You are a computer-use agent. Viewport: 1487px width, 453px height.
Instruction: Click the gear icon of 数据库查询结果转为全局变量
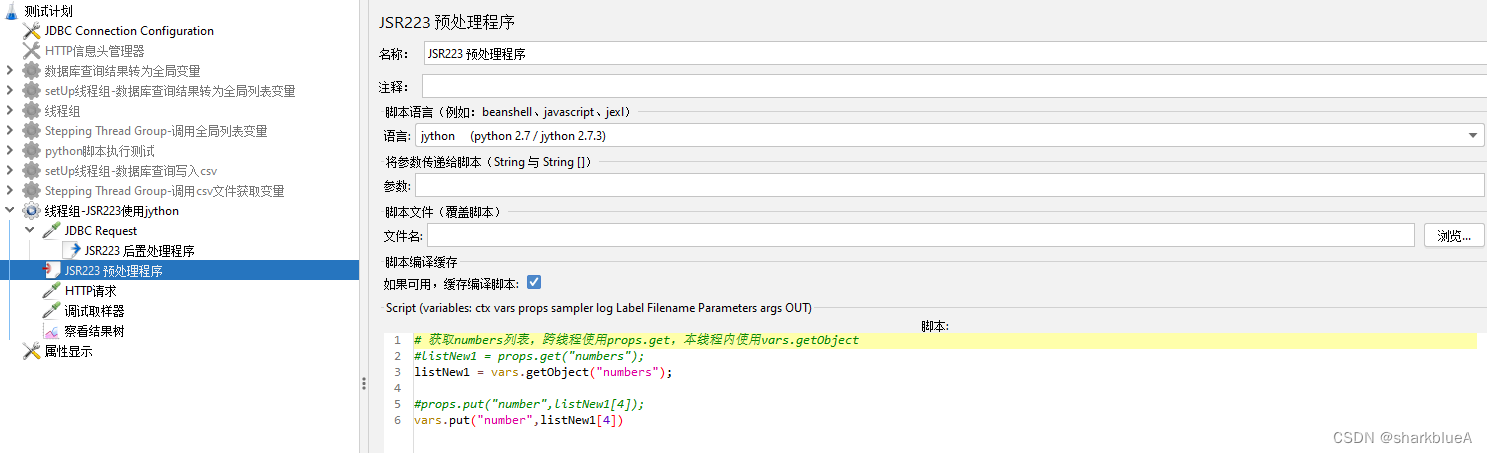click(31, 70)
